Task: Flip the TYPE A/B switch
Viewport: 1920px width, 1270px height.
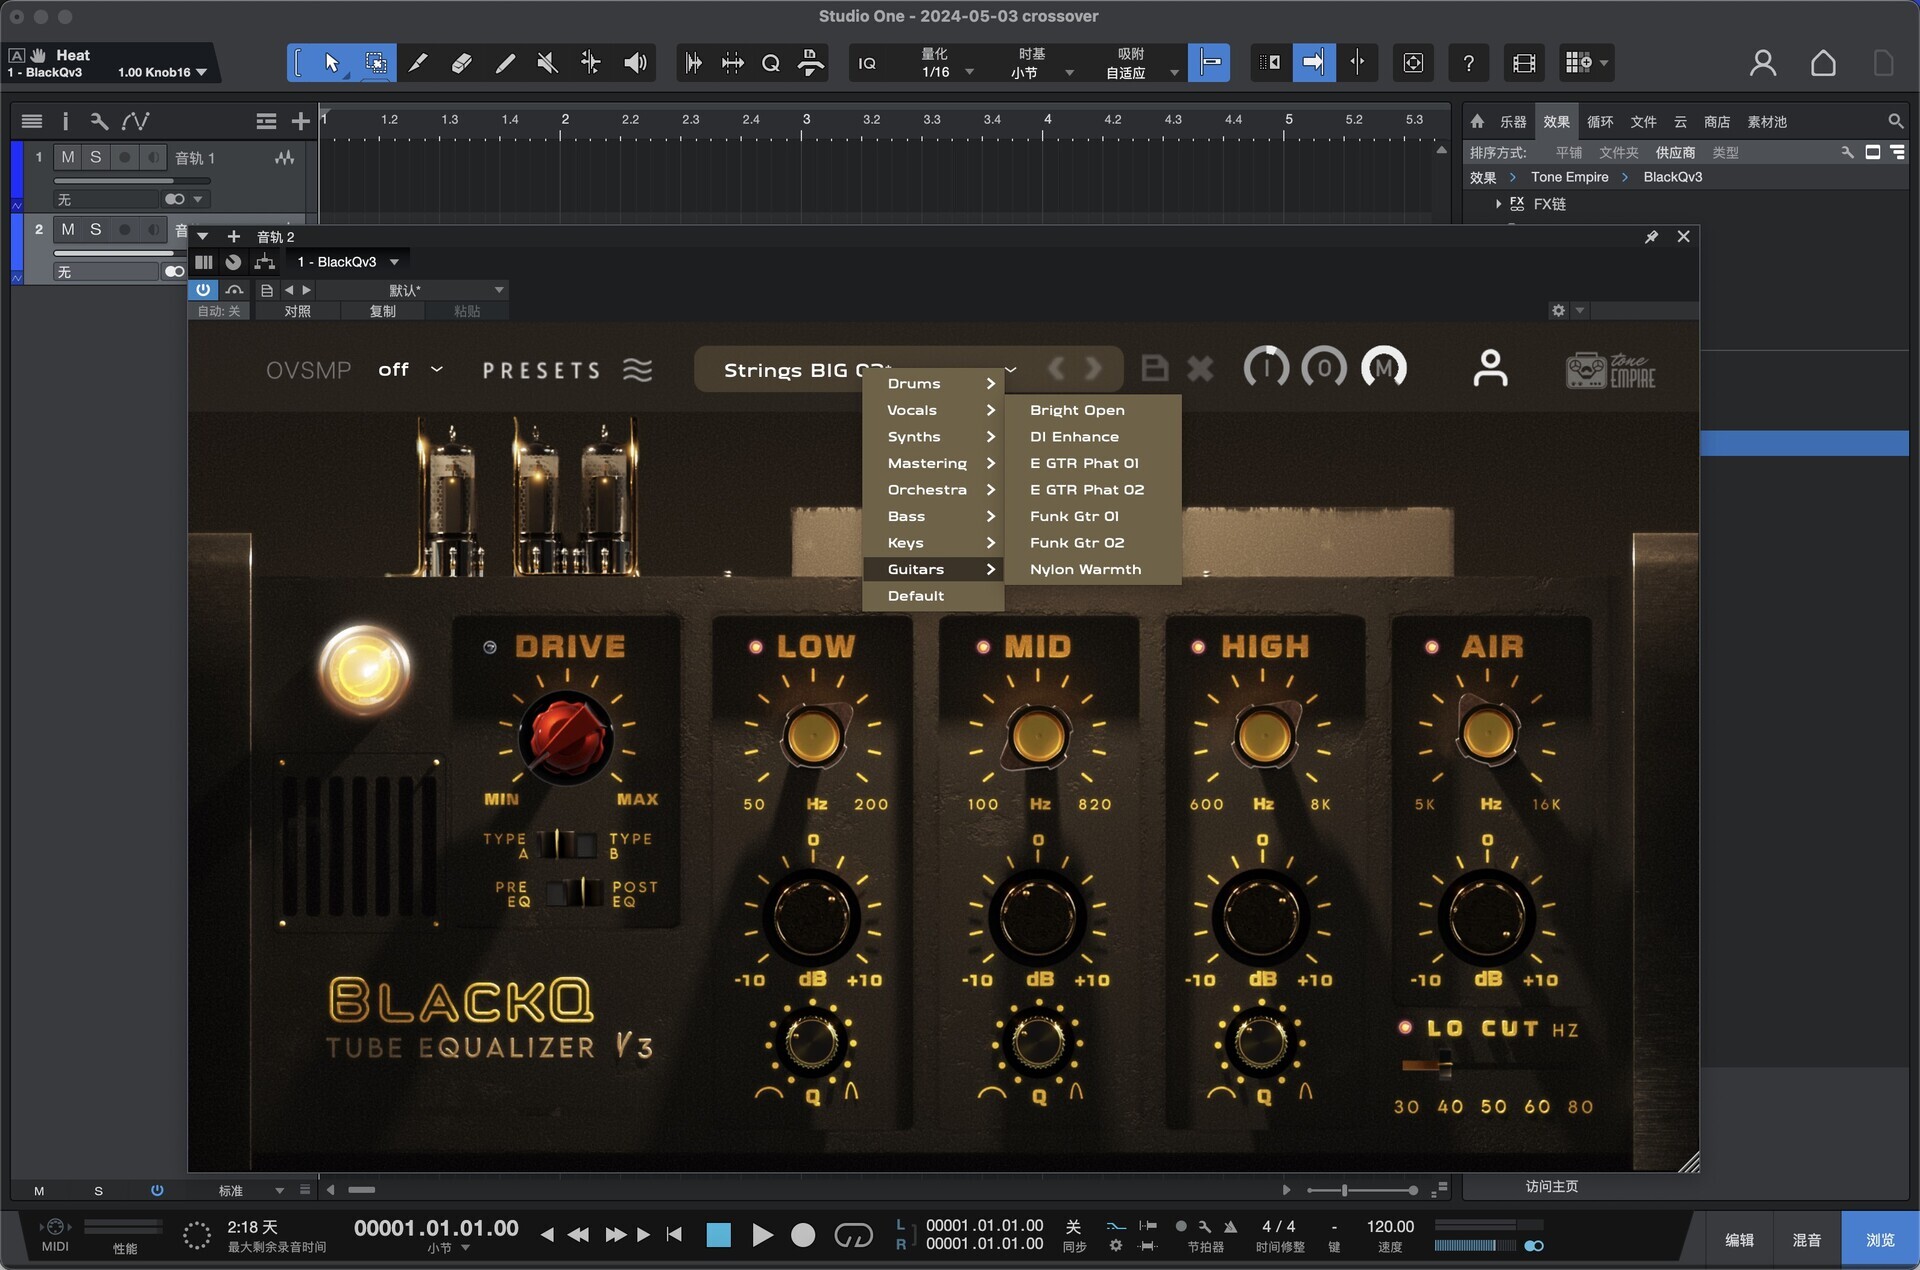Action: [566, 844]
